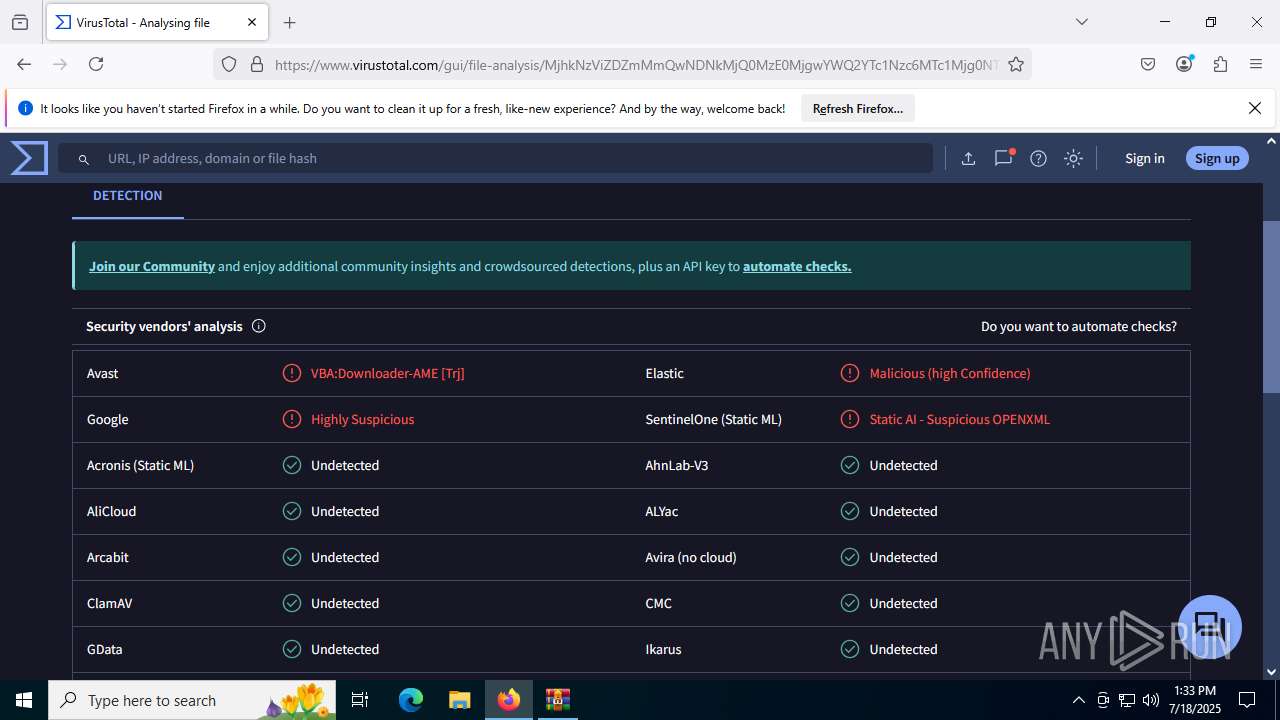Open the list all tabs dropdown
This screenshot has width=1280, height=720.
[x=1081, y=22]
